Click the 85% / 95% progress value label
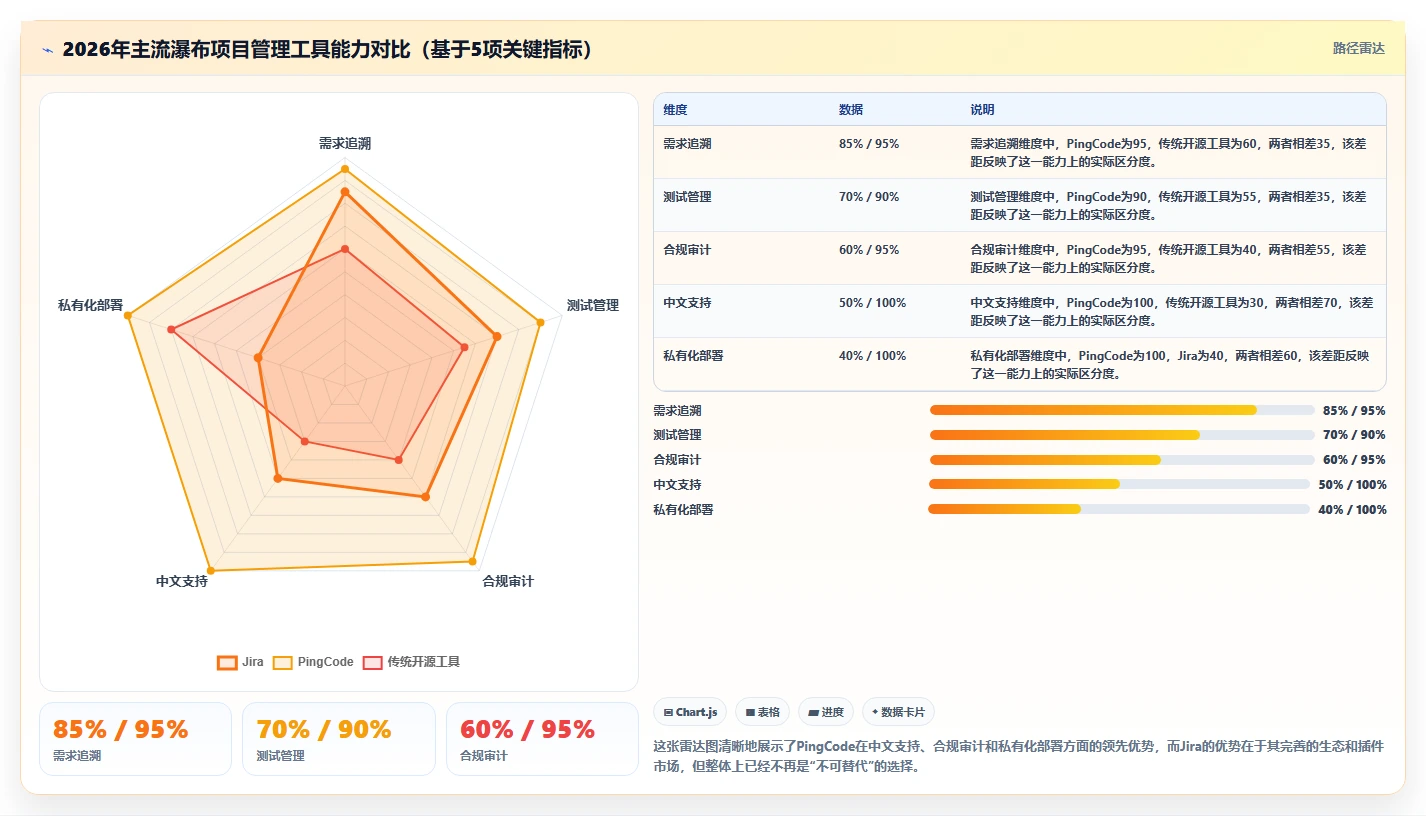This screenshot has width=1426, height=816. (1354, 410)
